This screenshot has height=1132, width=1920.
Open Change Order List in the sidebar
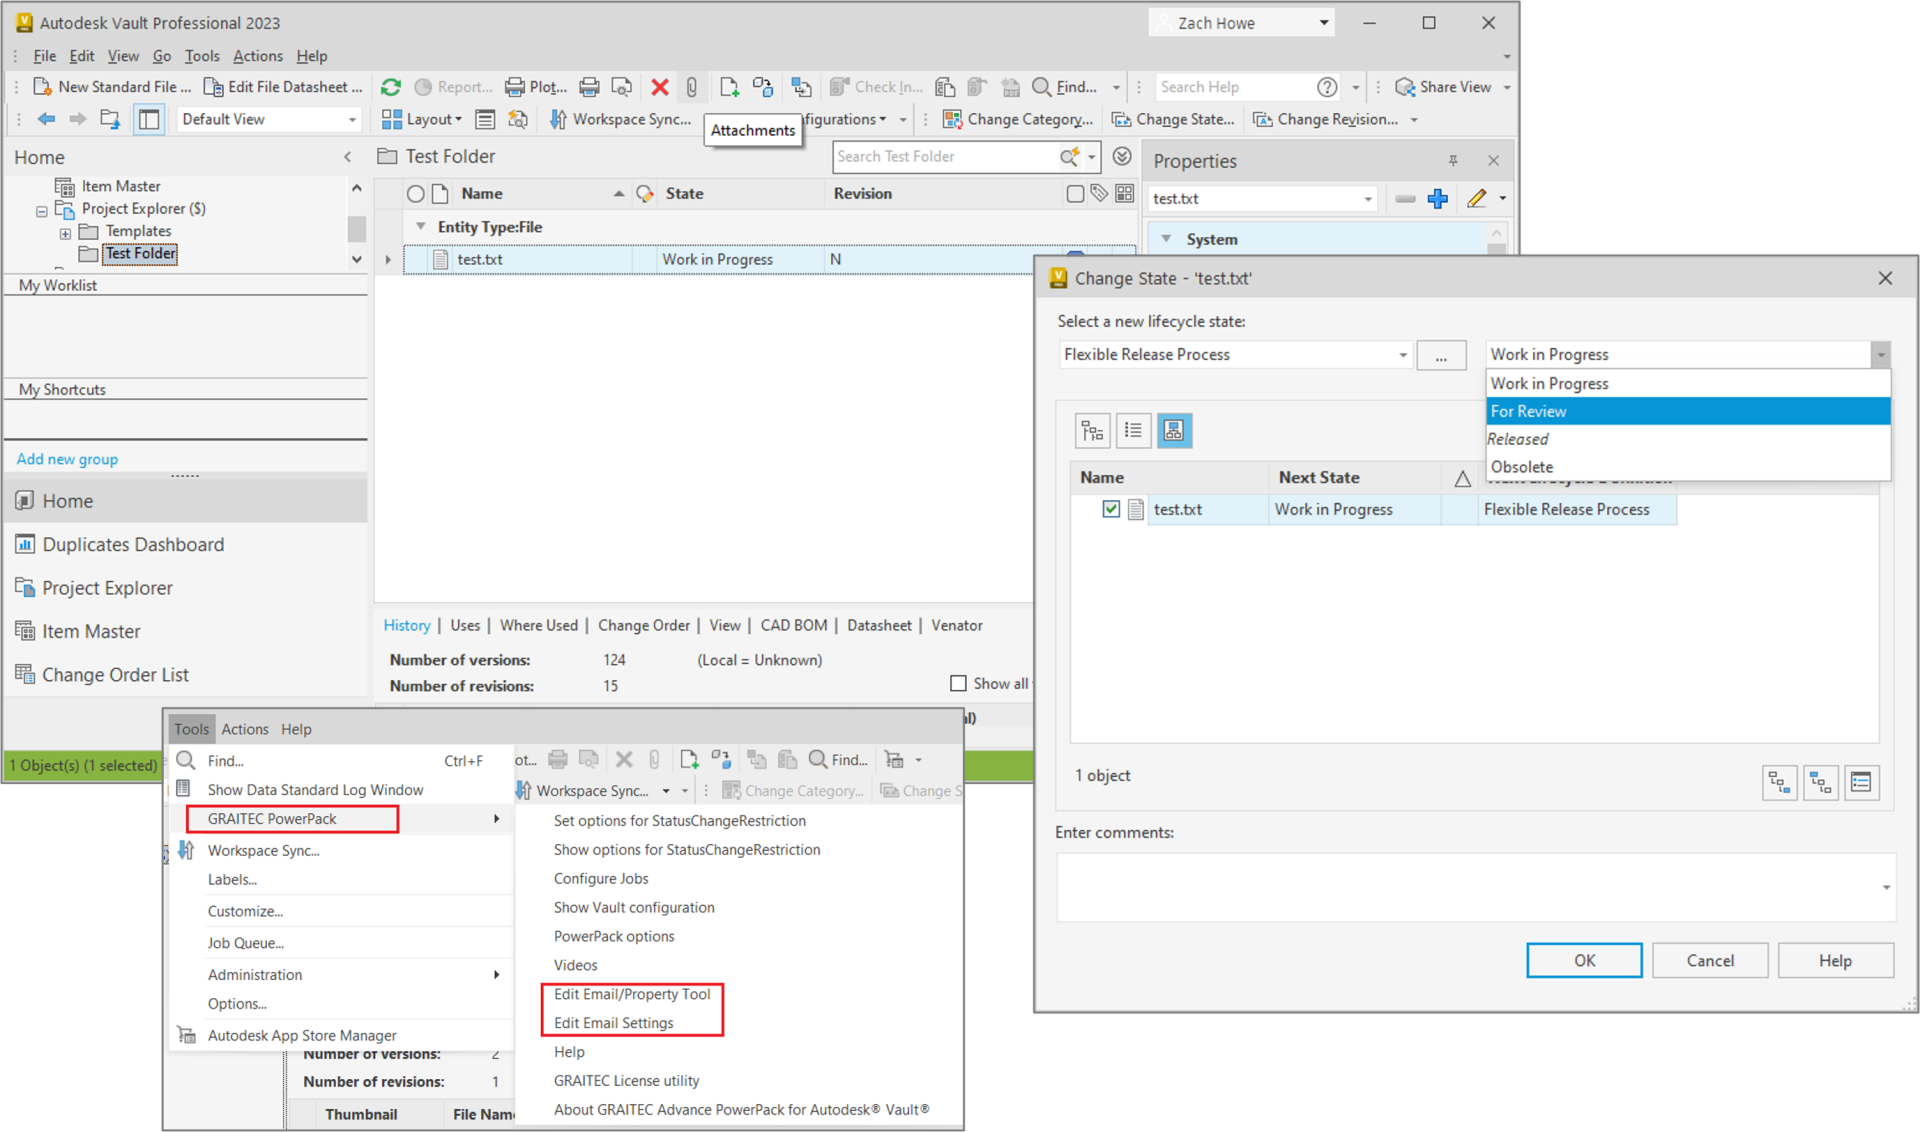click(x=114, y=674)
